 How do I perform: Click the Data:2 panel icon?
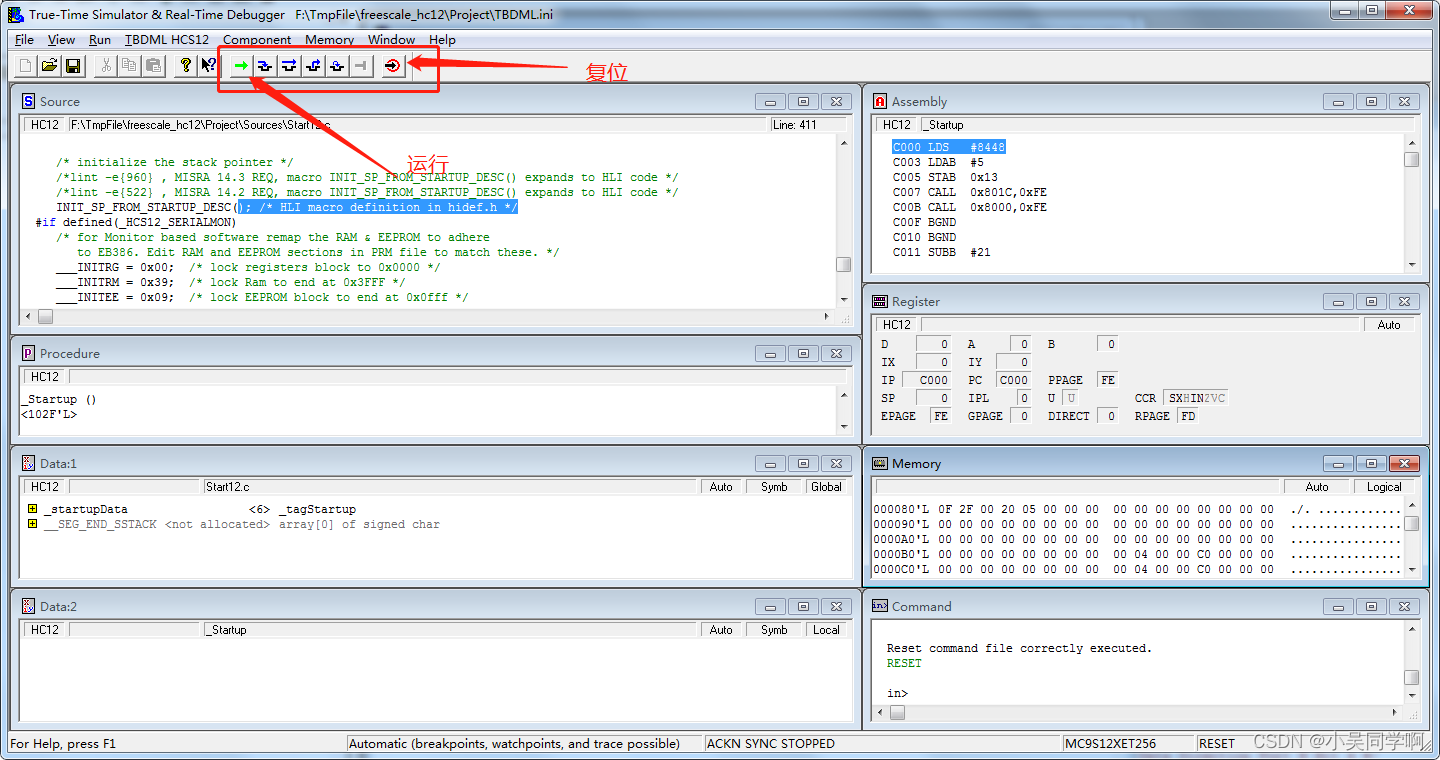pos(28,606)
